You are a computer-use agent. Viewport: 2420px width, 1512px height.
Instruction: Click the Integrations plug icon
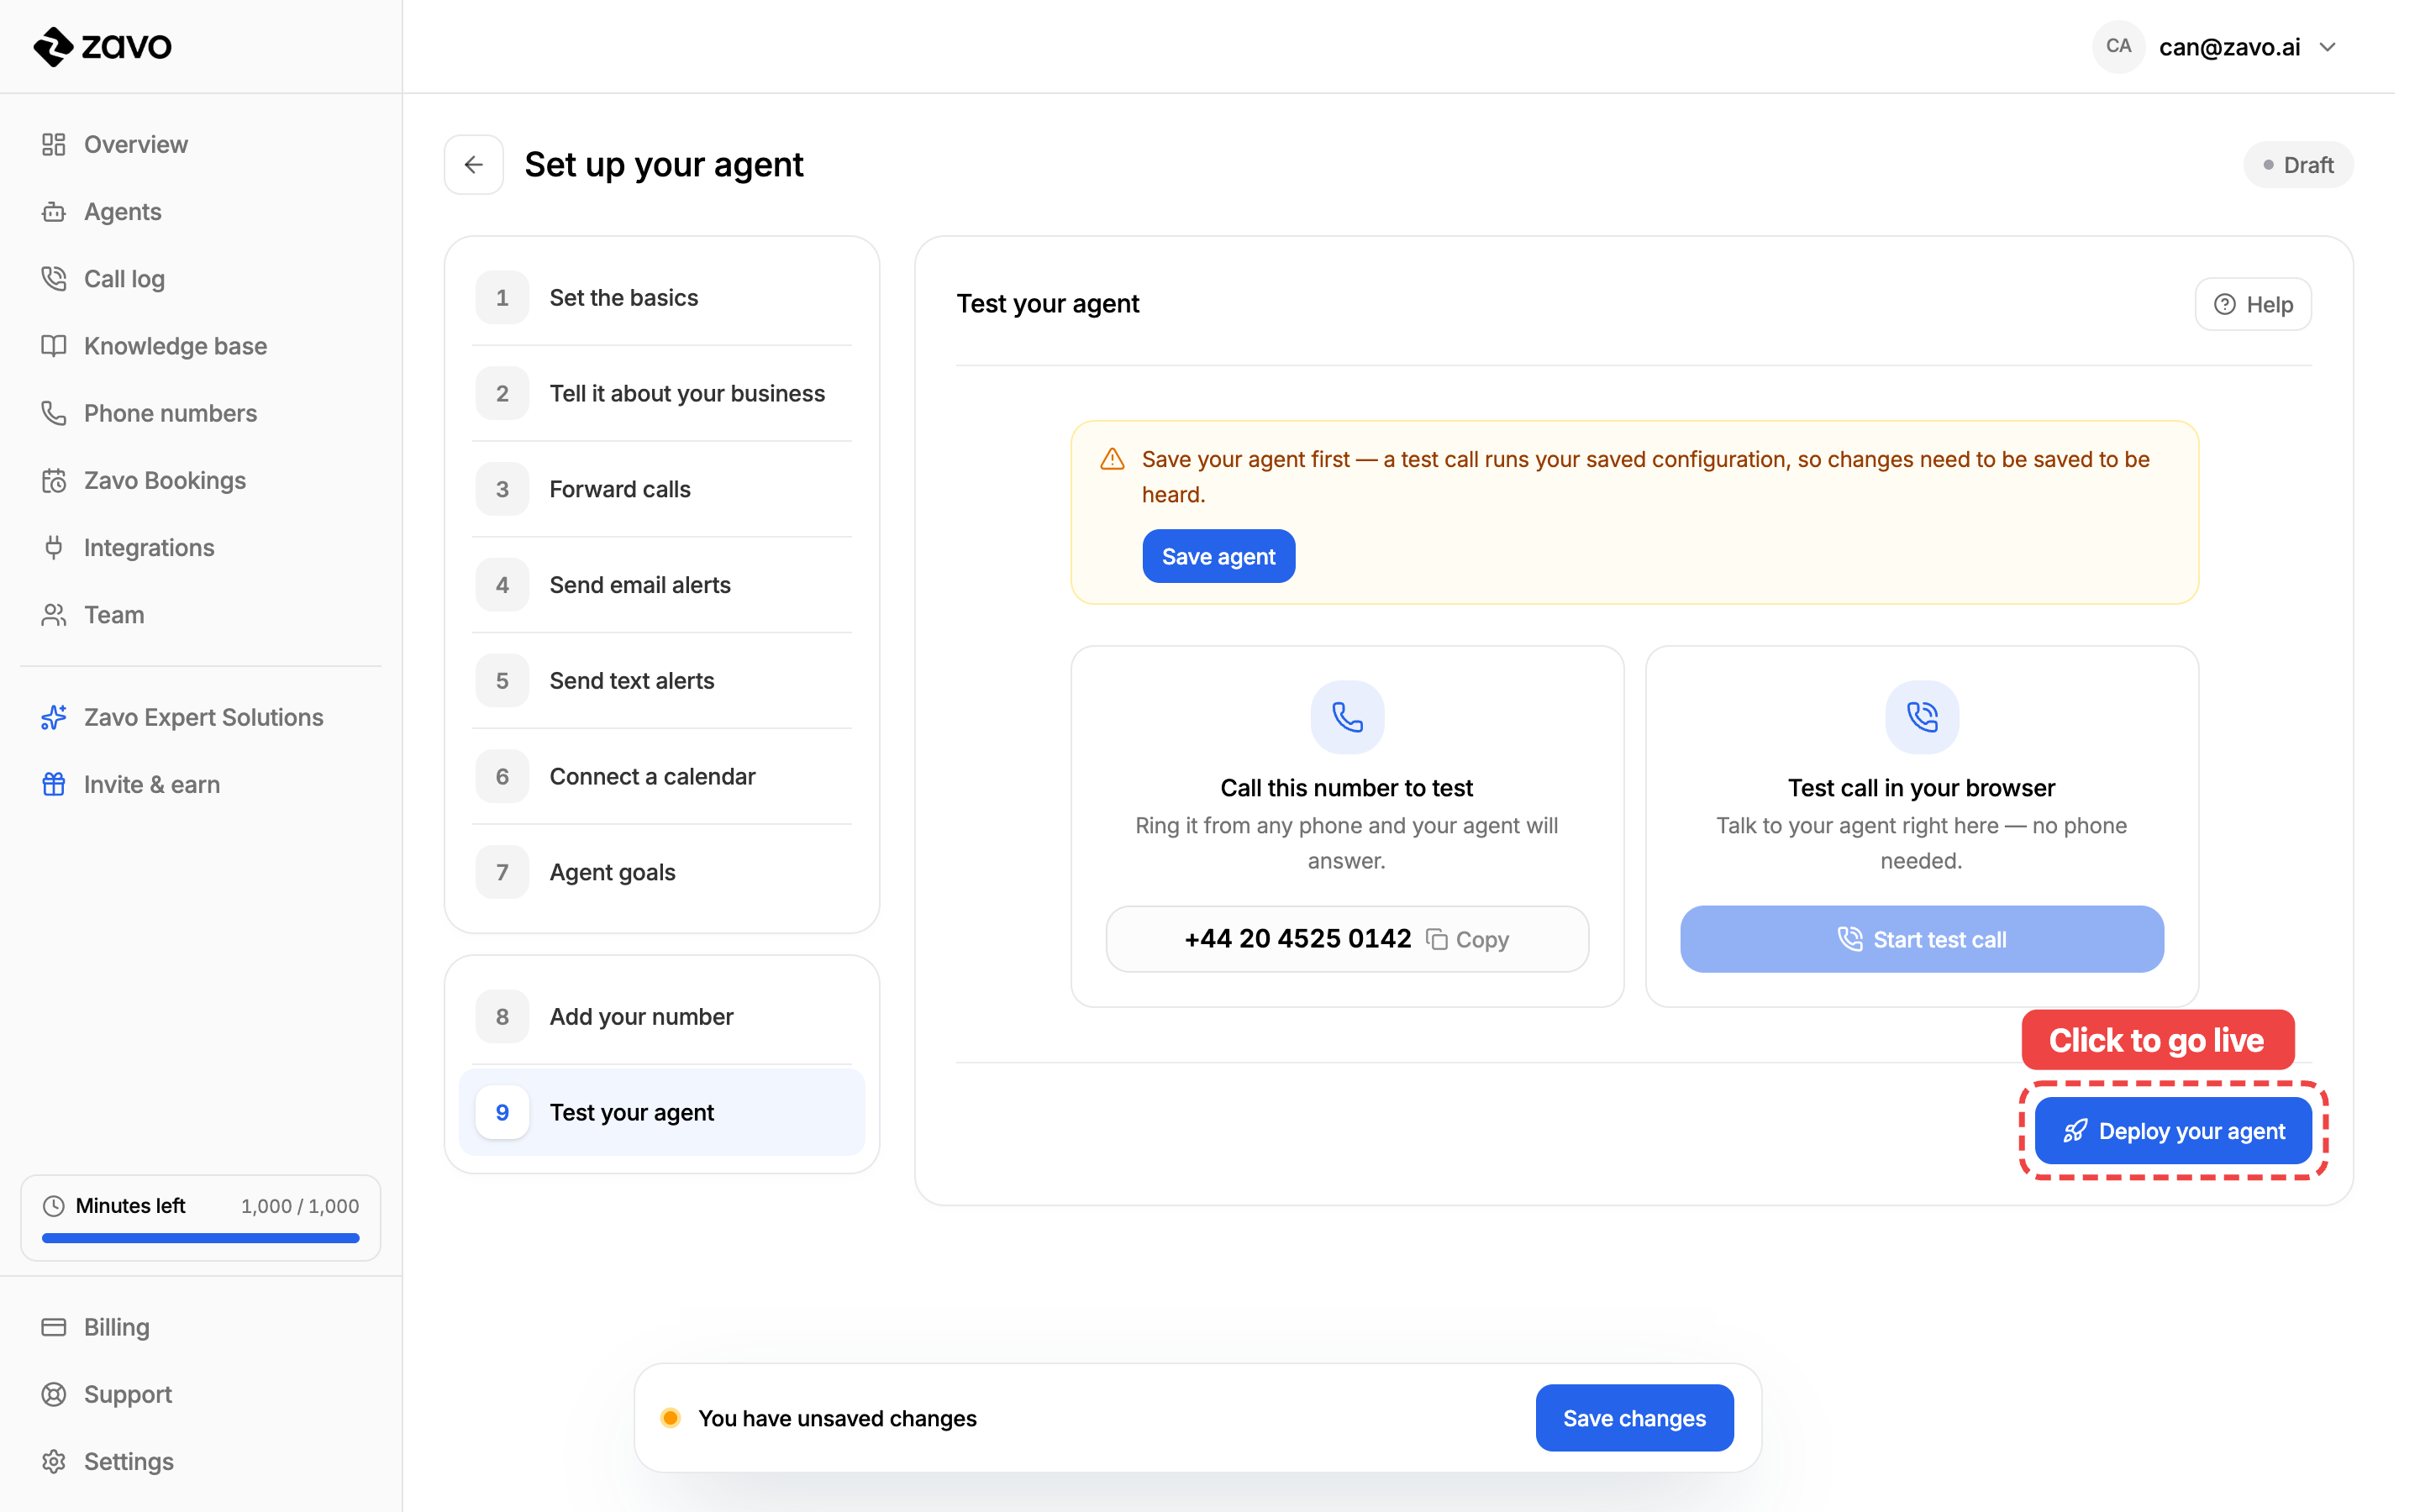click(54, 547)
